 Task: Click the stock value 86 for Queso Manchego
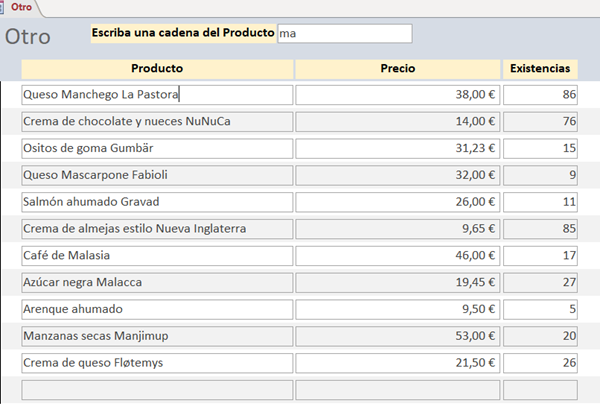click(540, 95)
